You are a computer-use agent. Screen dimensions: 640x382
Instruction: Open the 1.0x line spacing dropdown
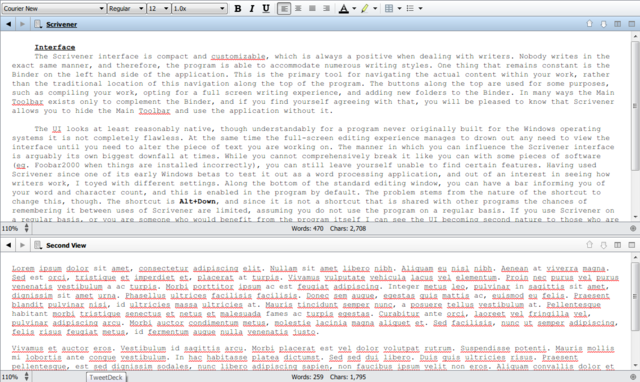pos(199,9)
